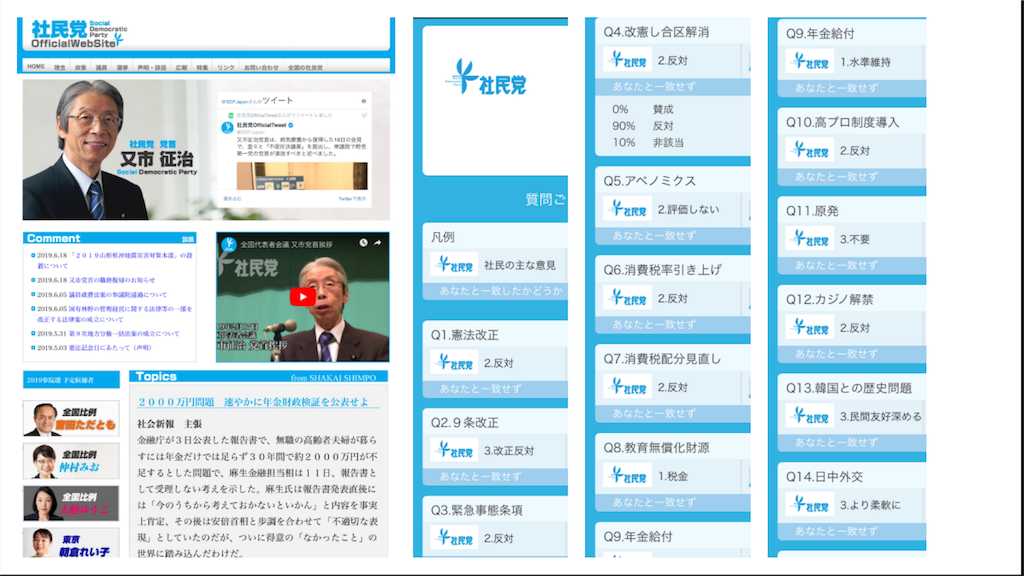The image size is (1024, 576).
Task: Click the 社民党 icon under Q8.教育無償化財源
Action: (628, 475)
